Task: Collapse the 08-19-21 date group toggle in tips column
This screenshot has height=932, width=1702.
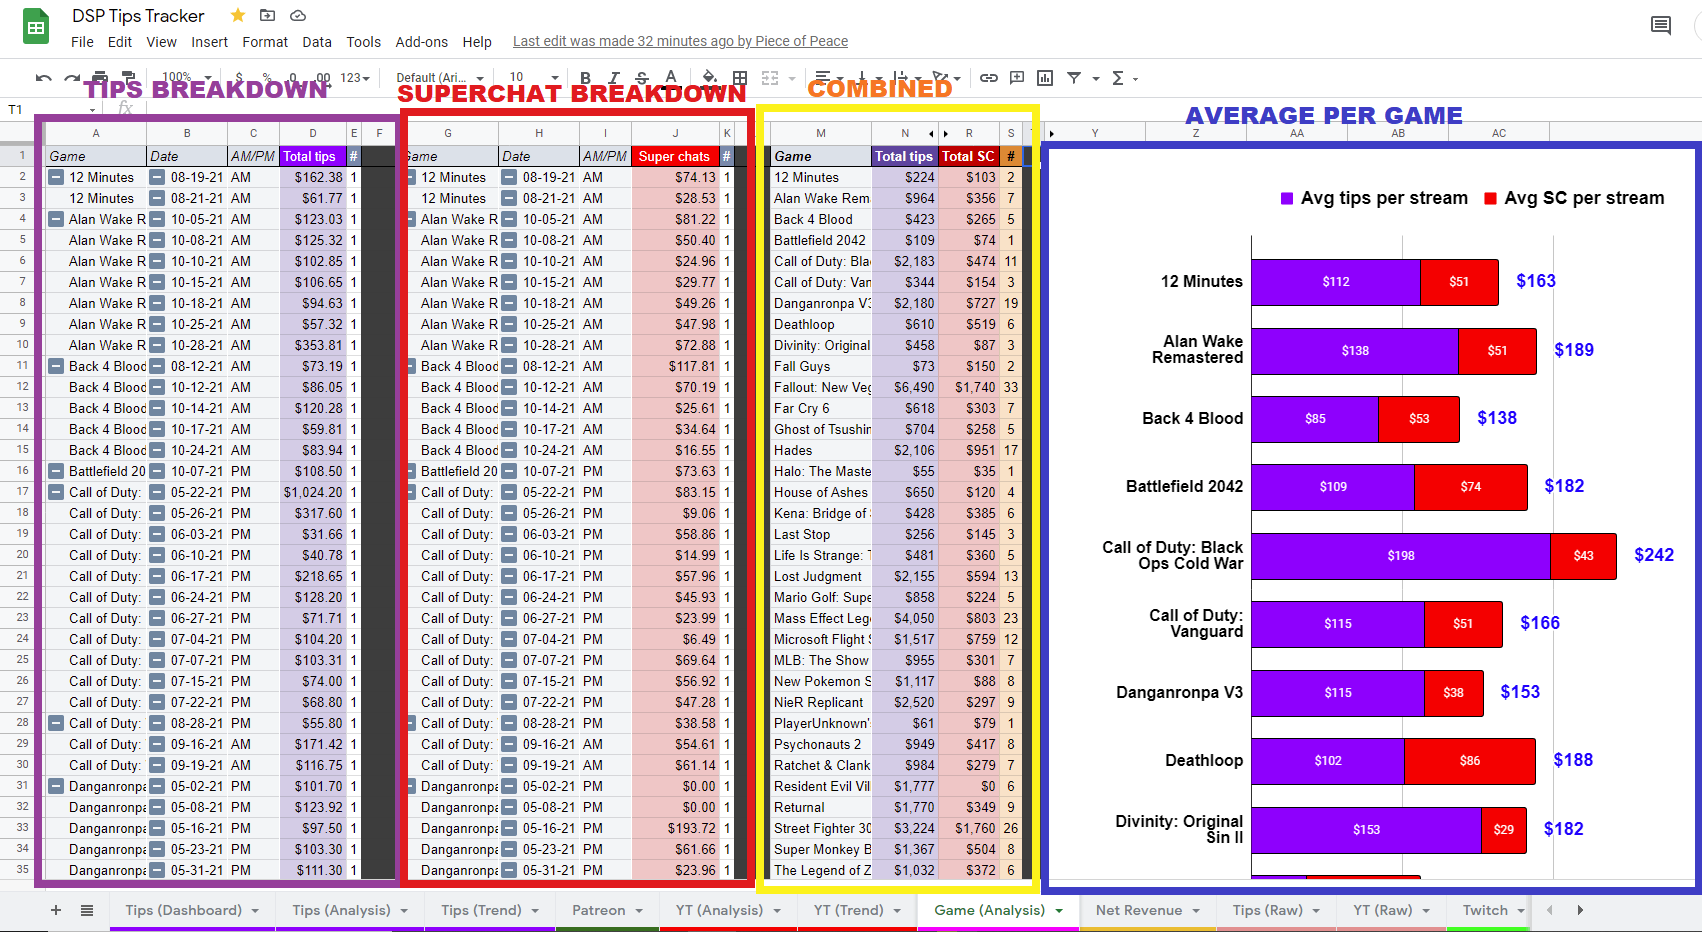Action: coord(157,177)
